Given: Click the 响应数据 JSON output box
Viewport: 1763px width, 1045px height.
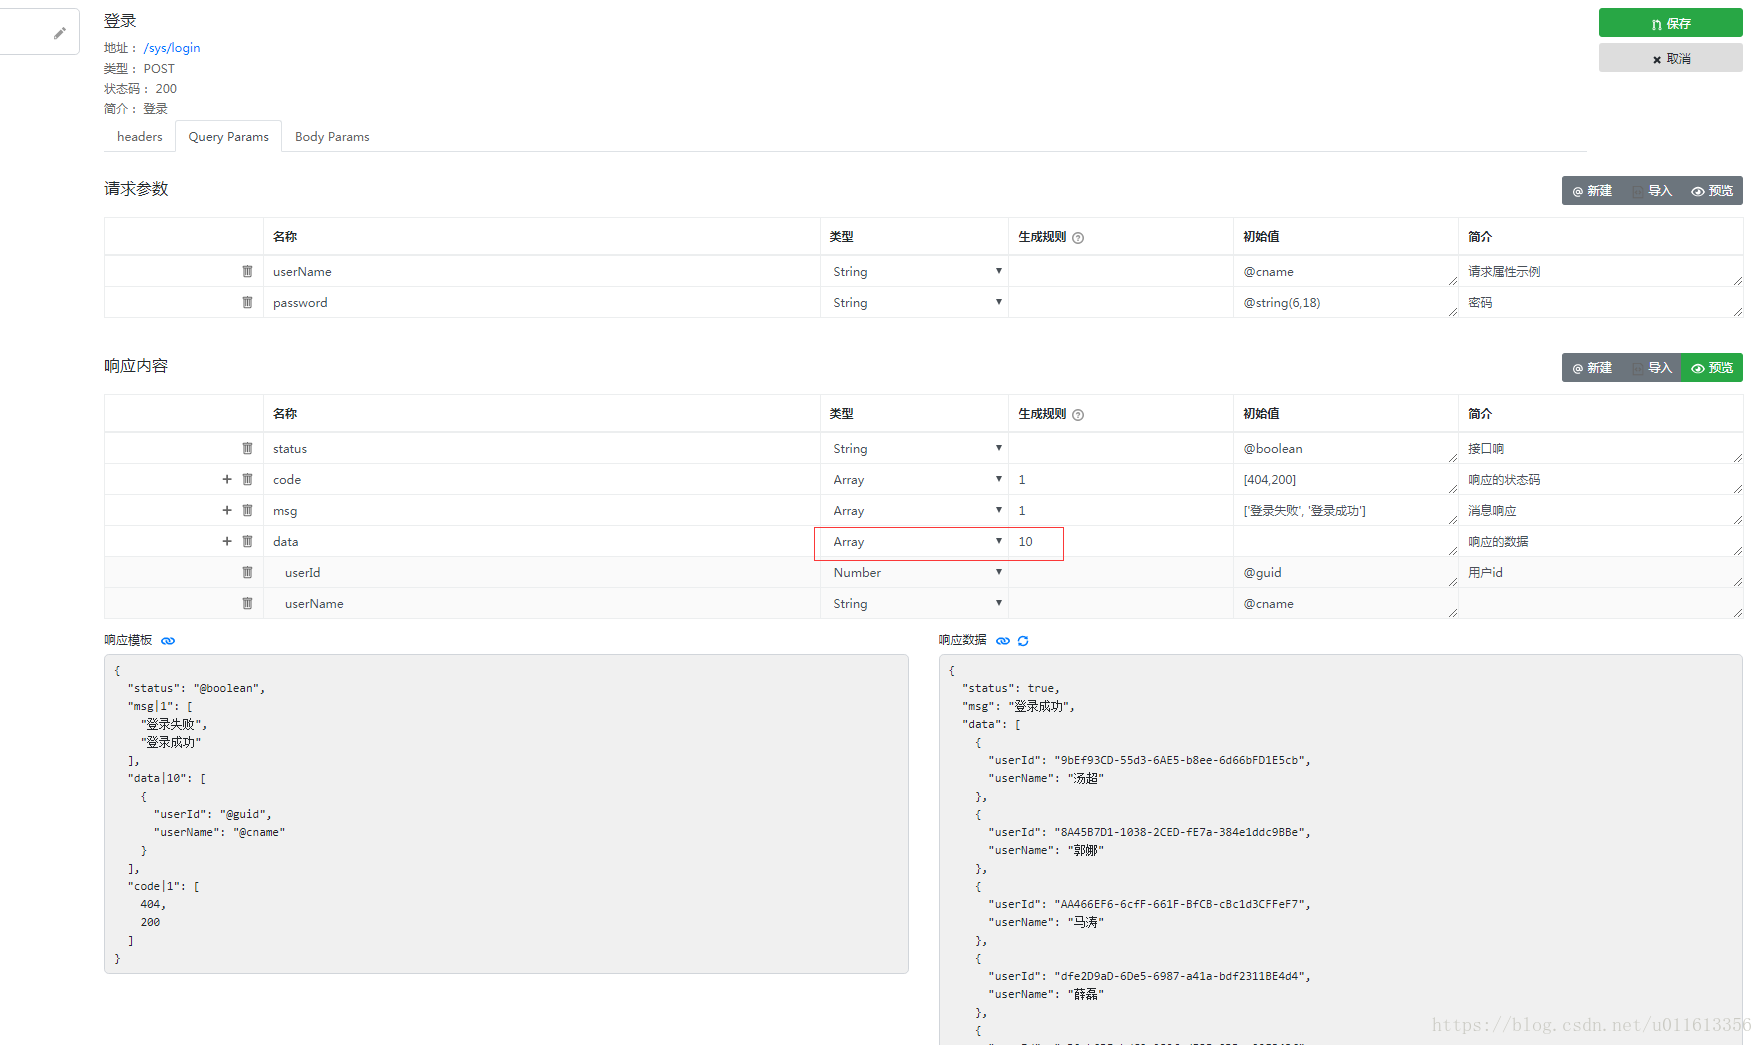Looking at the screenshot, I should (x=1340, y=850).
